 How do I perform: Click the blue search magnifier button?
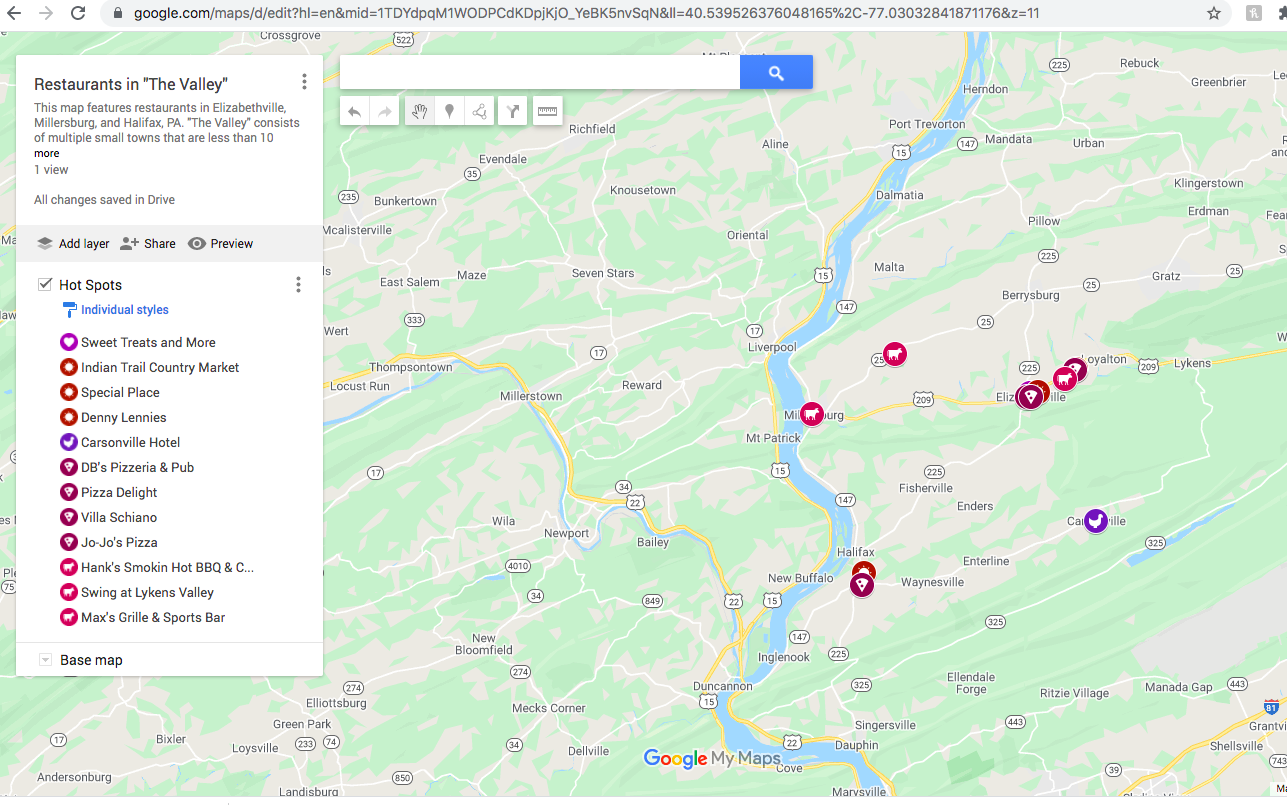(776, 73)
